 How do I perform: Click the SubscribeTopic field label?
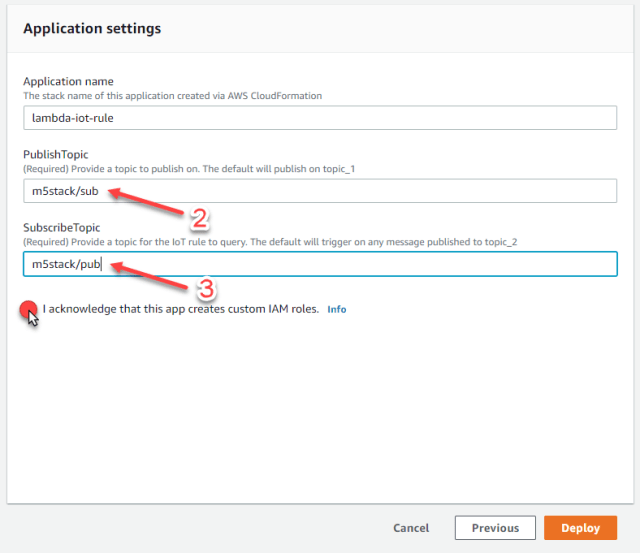pyautogui.click(x=63, y=227)
